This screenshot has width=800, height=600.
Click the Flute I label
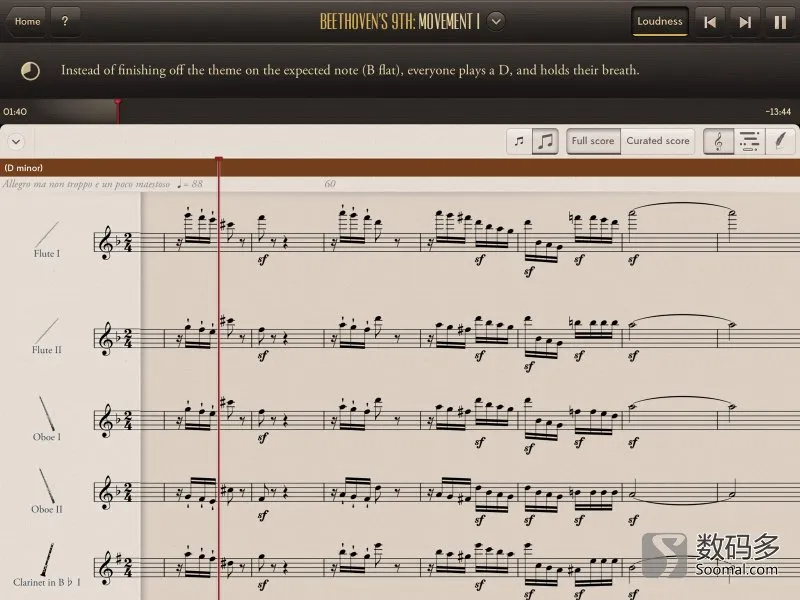47,254
